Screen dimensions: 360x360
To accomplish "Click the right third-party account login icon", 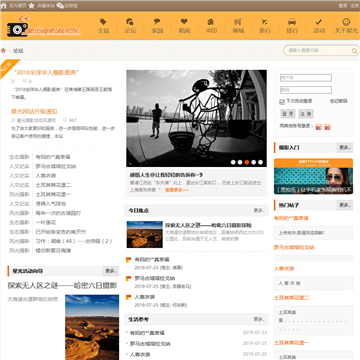I will pos(328,127).
